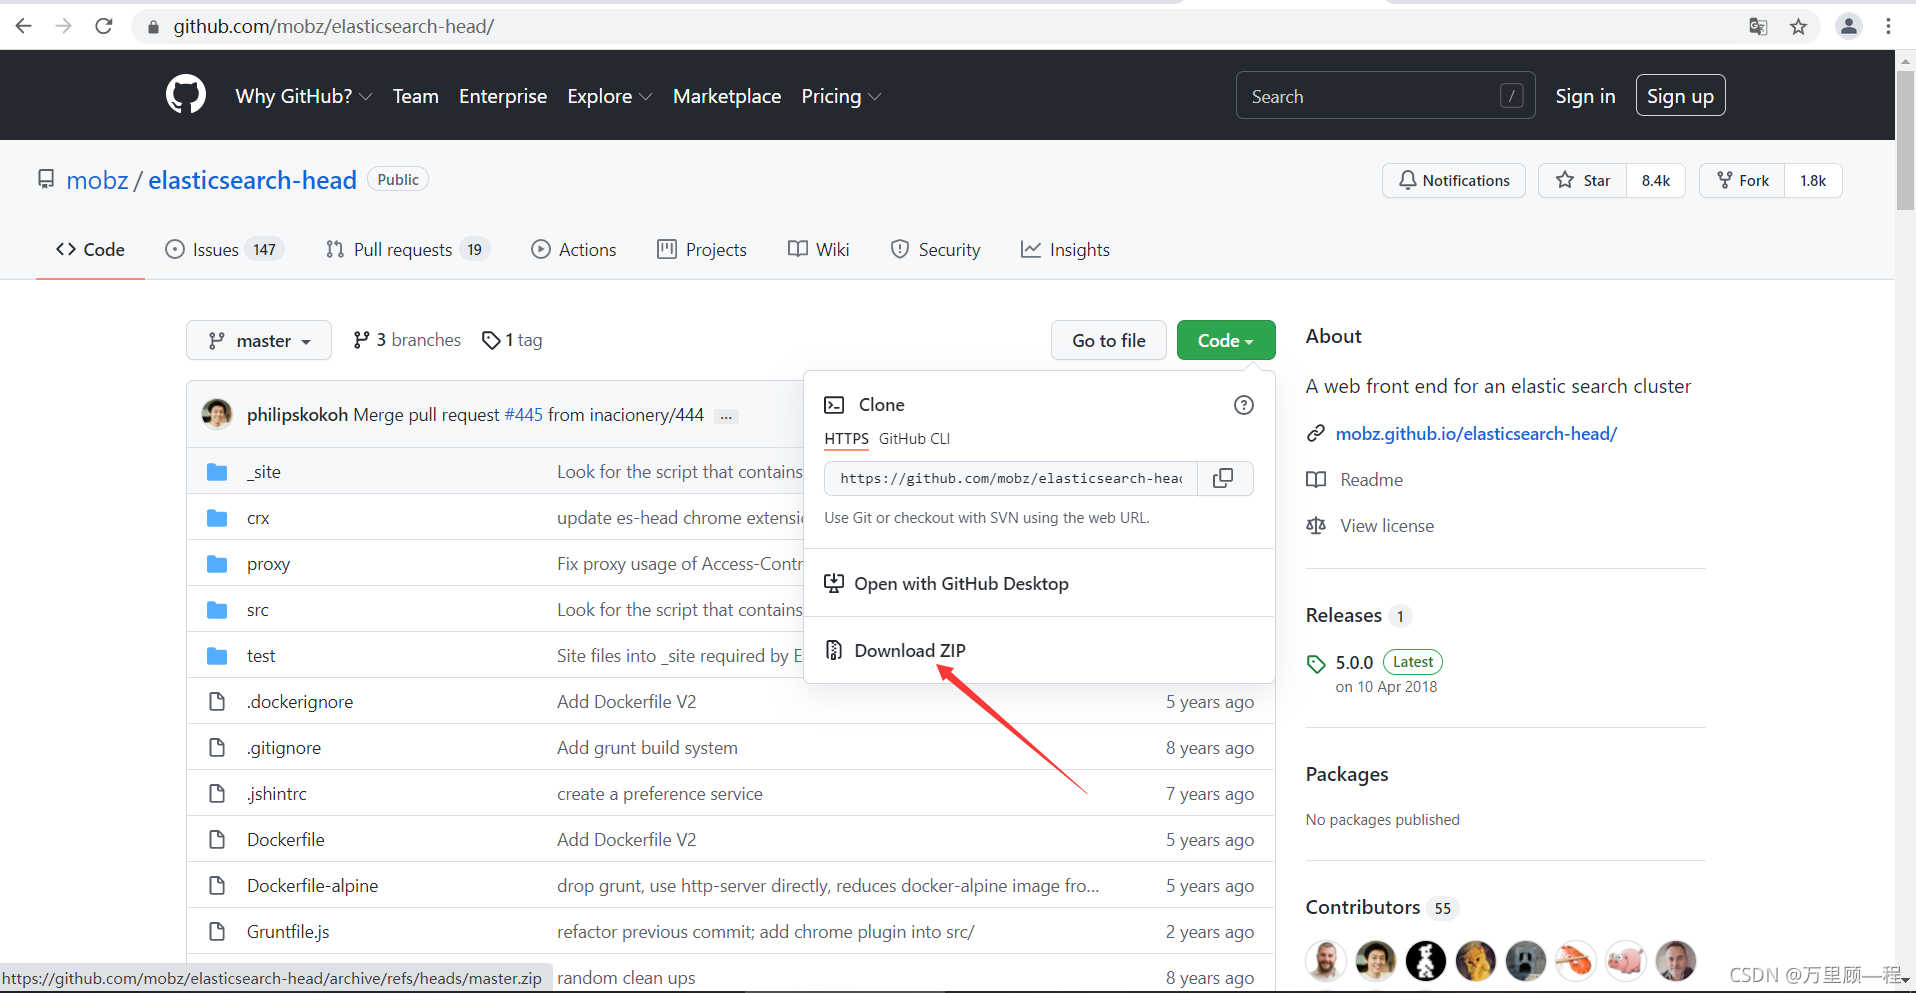Open the Wiki tab
1916x993 pixels.
coord(819,250)
